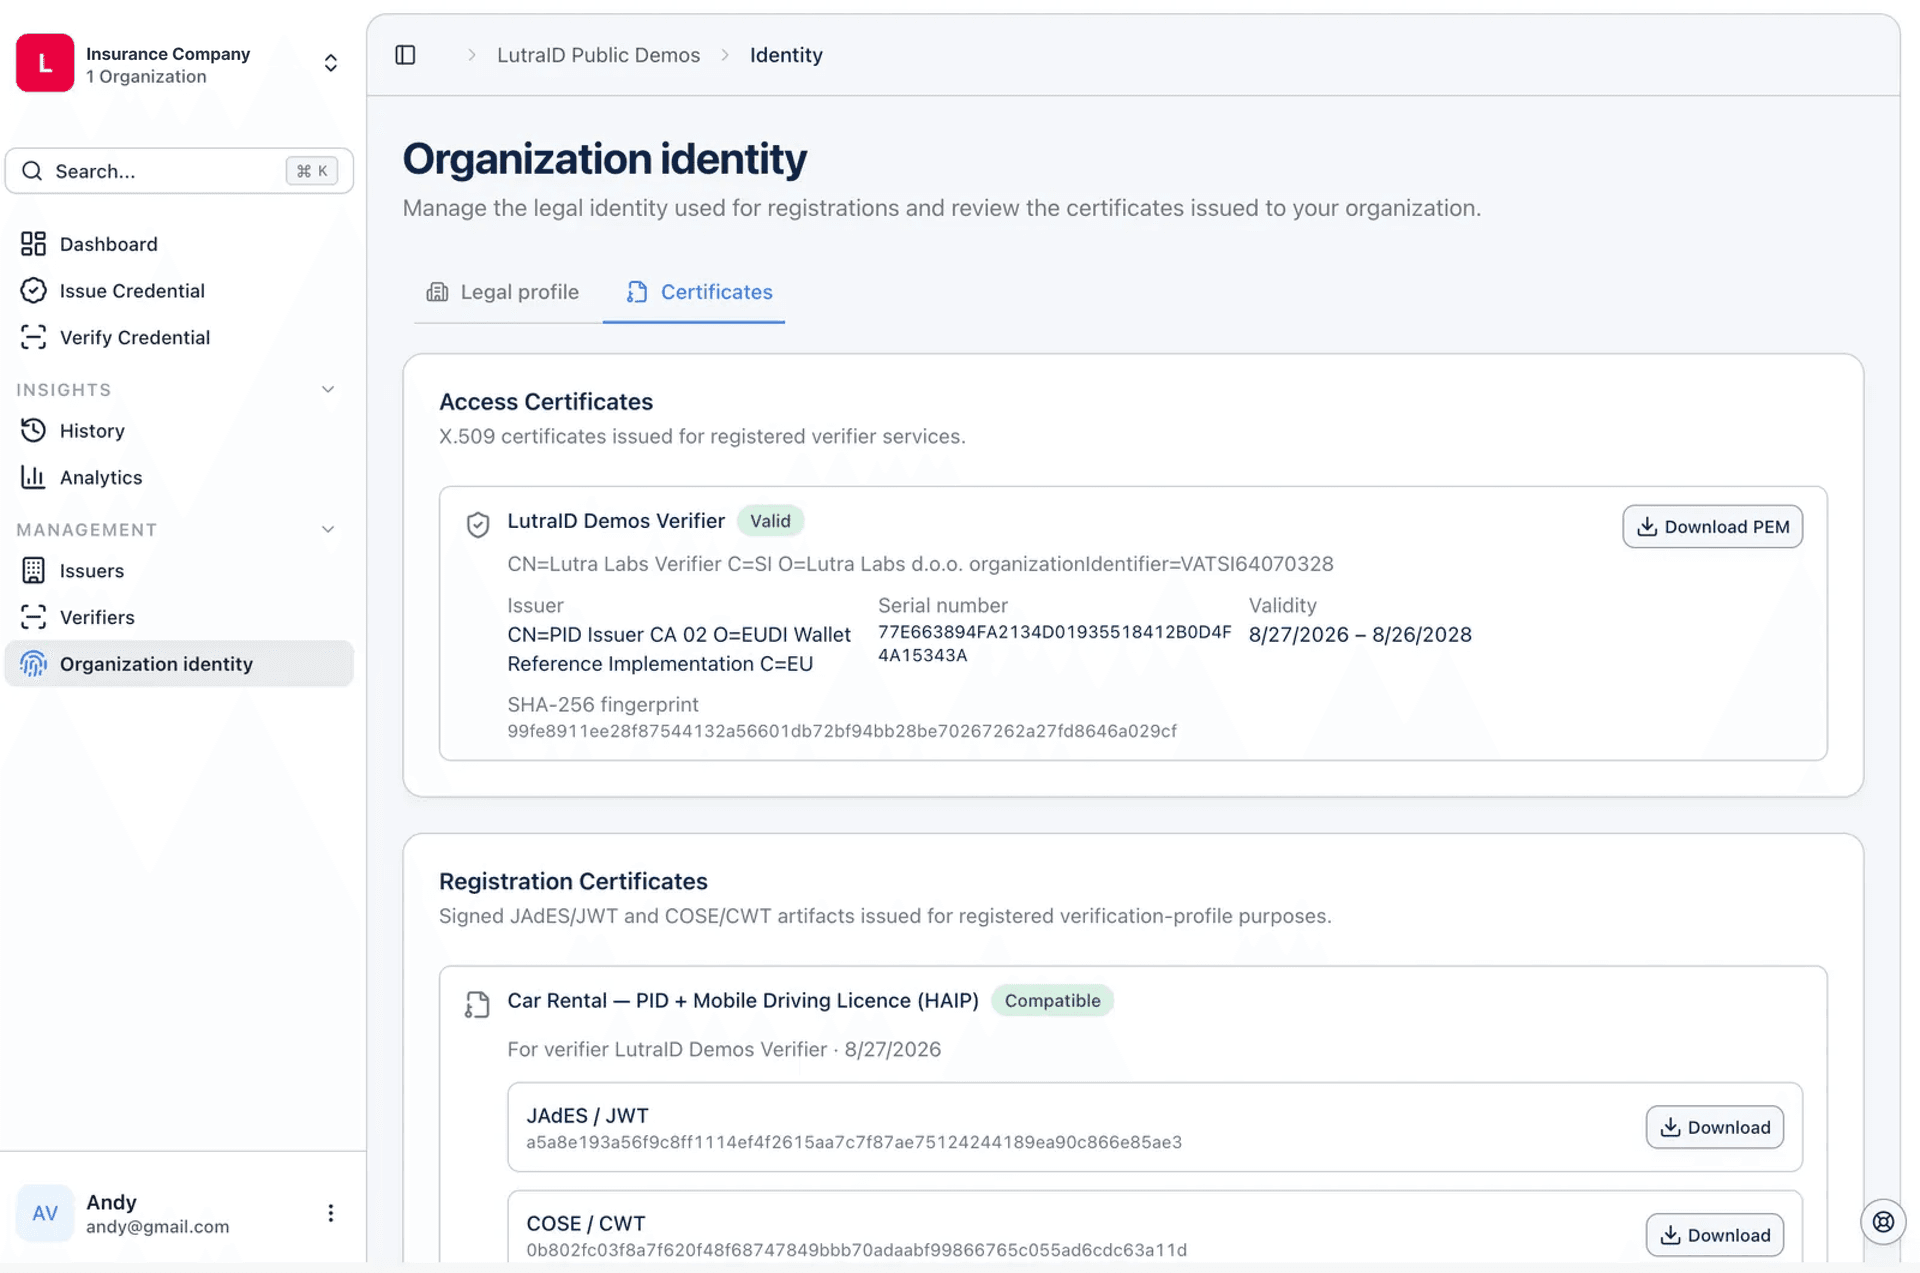This screenshot has width=1920, height=1273.
Task: Click the Car Rental certificate document icon
Action: pos(478,1004)
